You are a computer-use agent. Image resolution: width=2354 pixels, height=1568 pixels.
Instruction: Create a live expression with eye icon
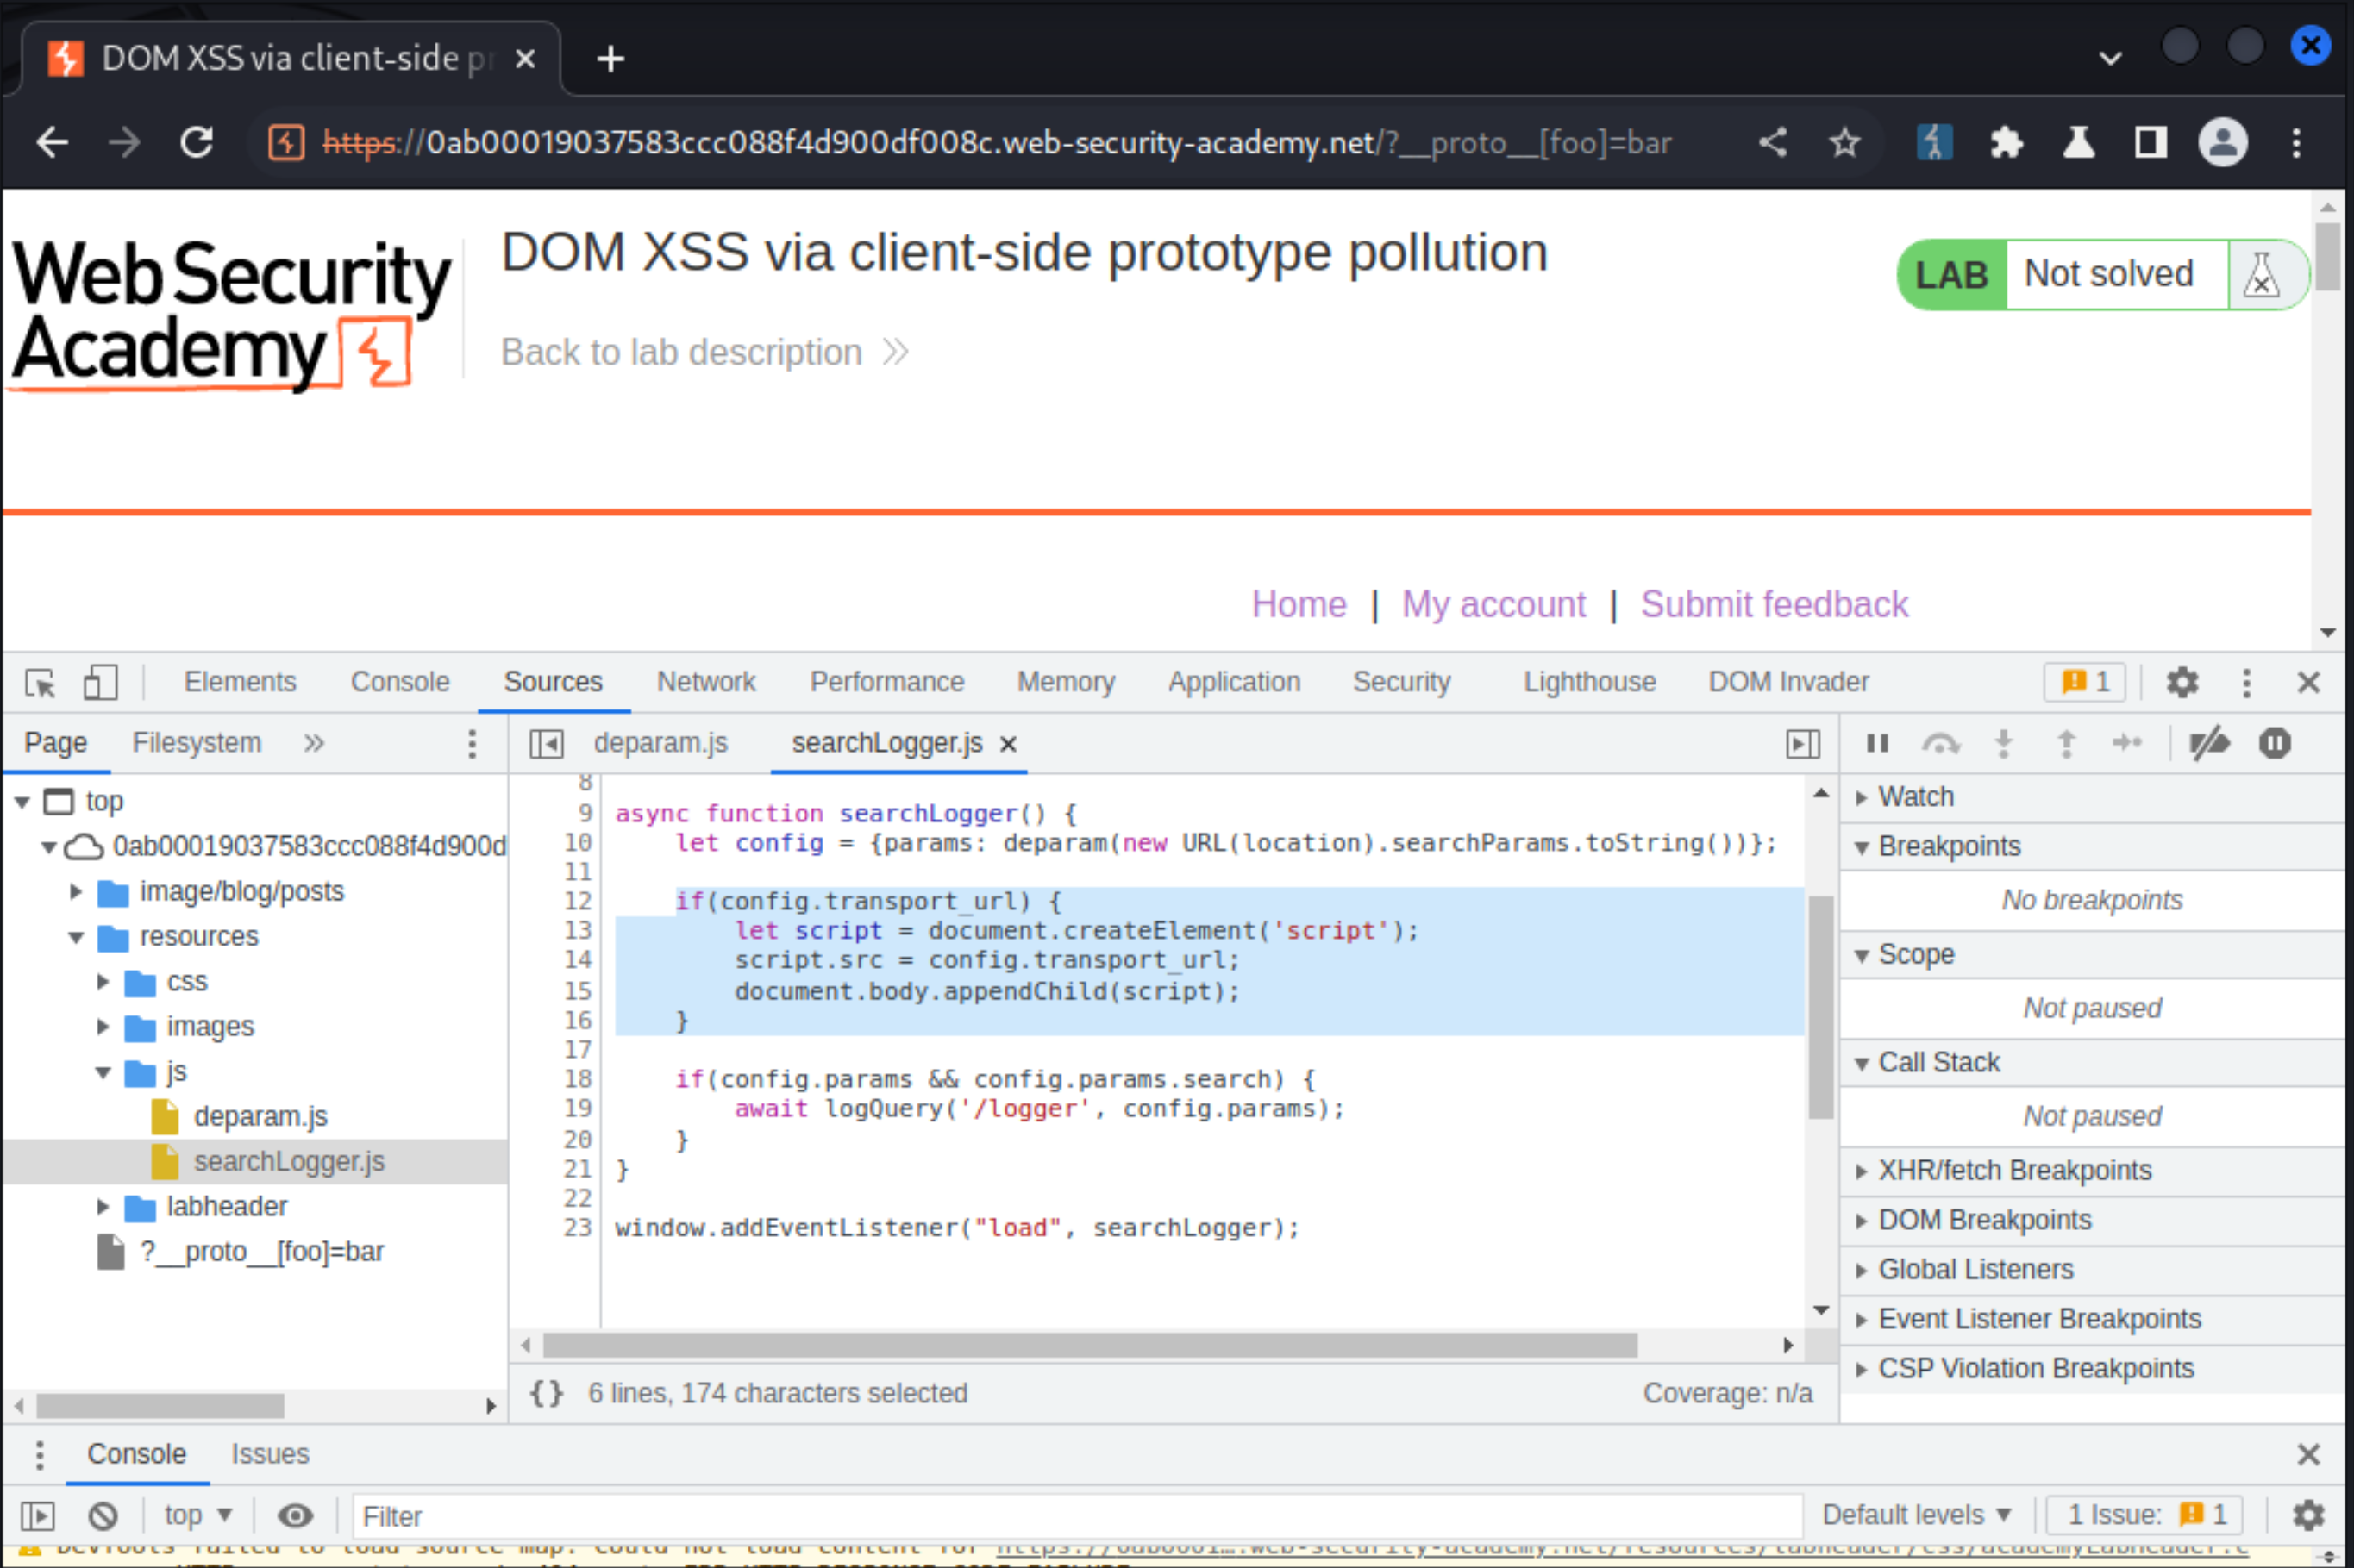tap(295, 1516)
